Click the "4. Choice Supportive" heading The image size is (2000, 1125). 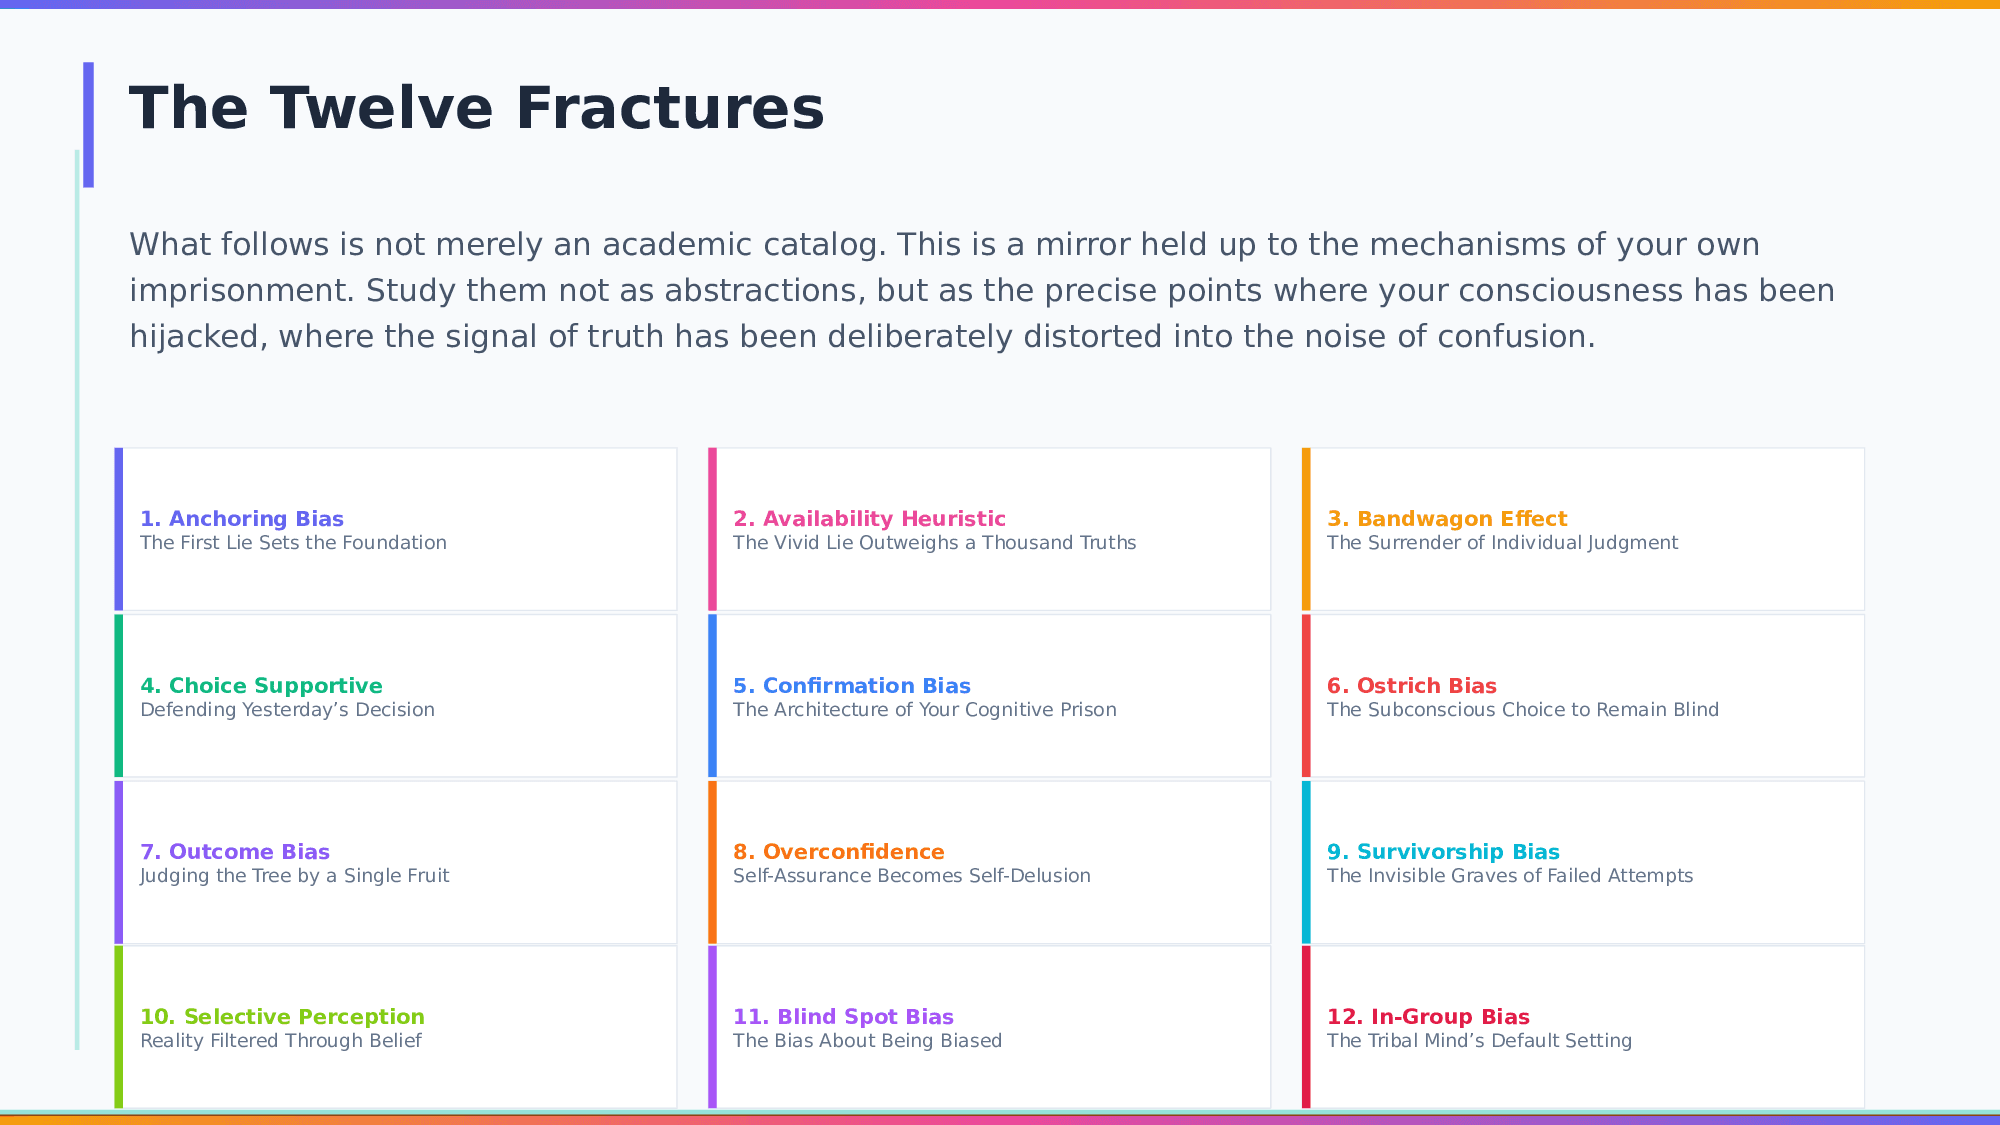coord(260,685)
